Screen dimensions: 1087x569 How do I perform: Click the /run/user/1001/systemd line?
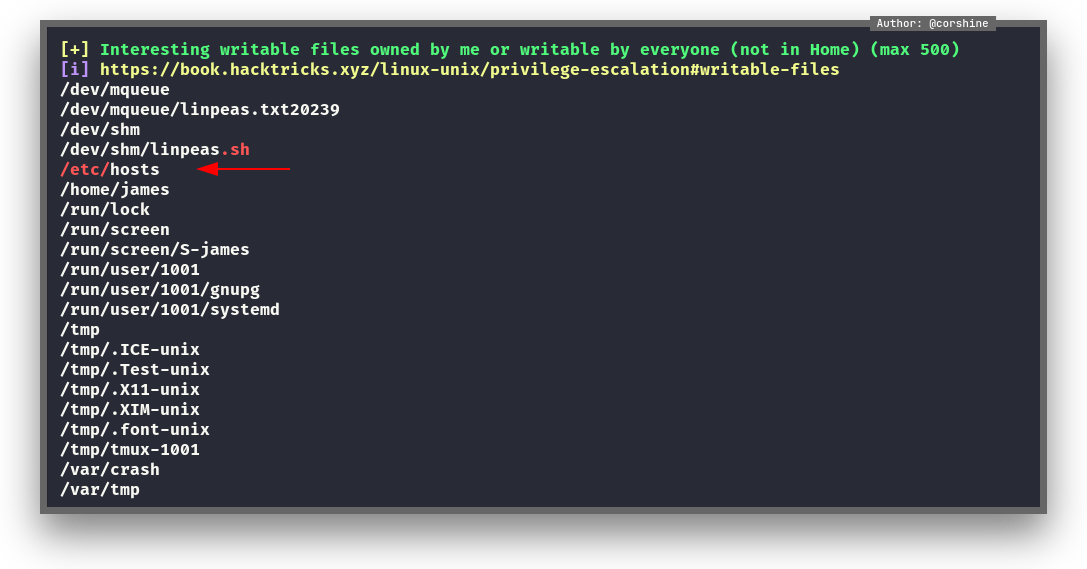[x=170, y=310]
